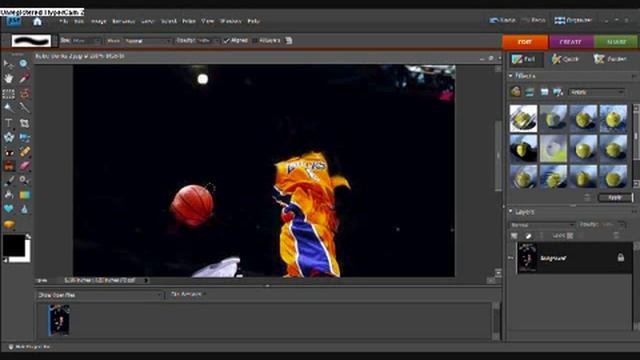The image size is (640, 360).
Task: Toggle the Aligned checkbox
Action: pyautogui.click(x=227, y=41)
